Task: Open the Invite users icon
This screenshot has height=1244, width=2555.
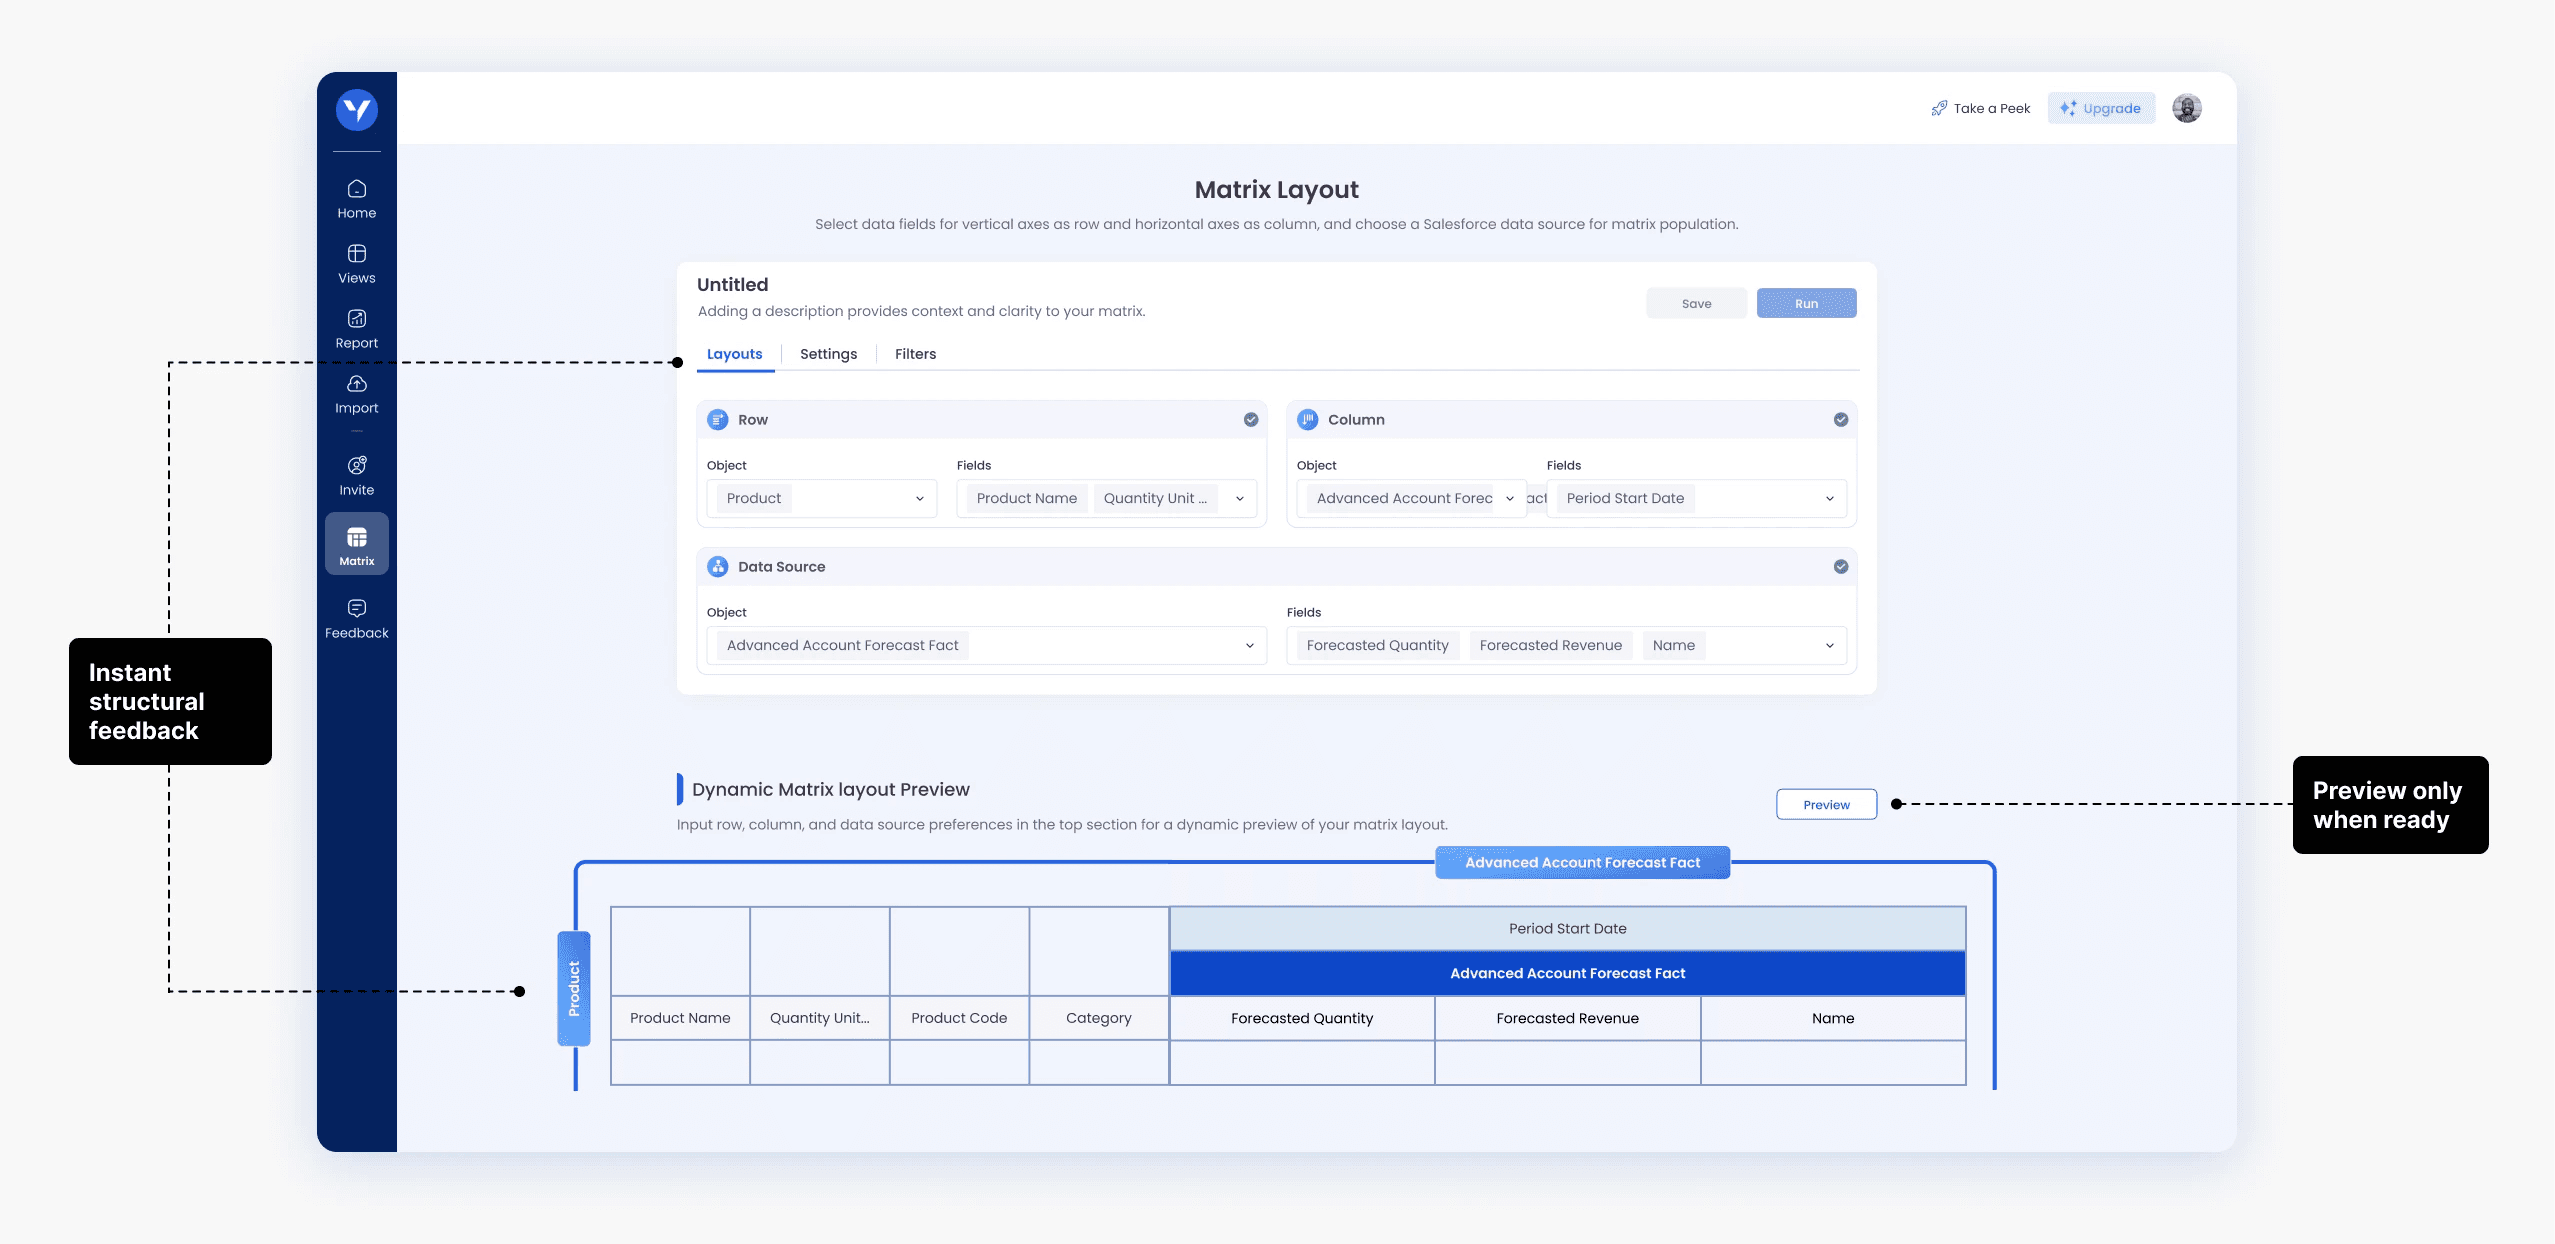Action: [356, 466]
